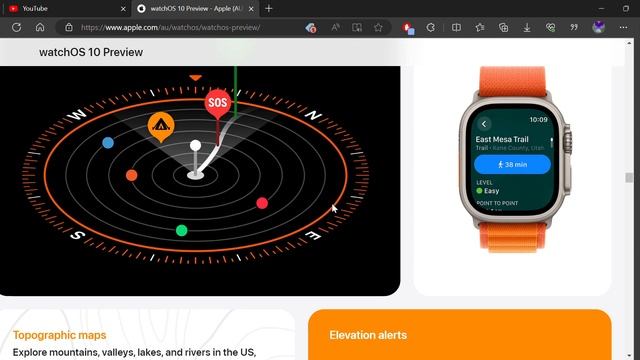Open the red extension icon in the toolbar
This screenshot has height=360, width=640.
408,28
